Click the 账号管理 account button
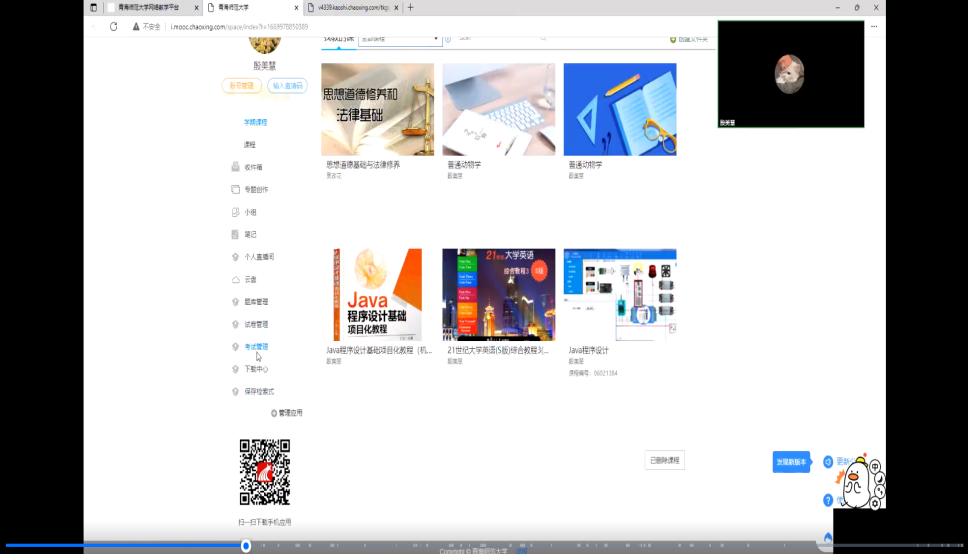The image size is (968, 554). tap(241, 86)
